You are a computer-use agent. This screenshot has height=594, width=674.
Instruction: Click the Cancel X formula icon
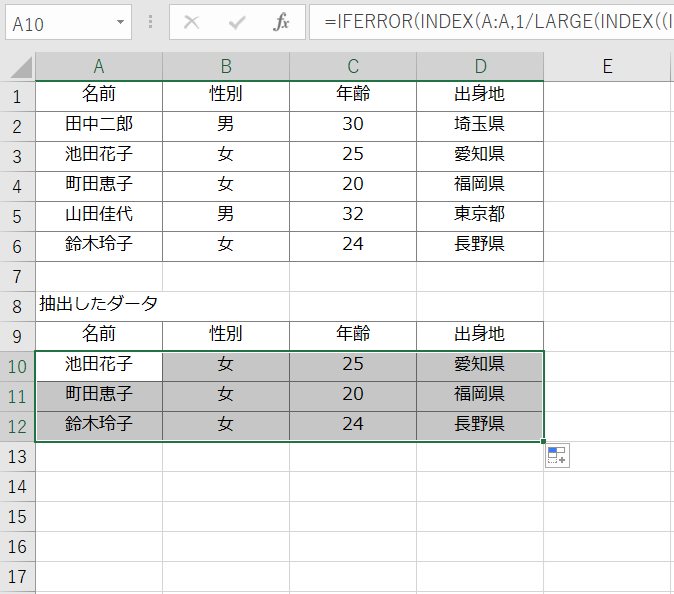coord(192,22)
